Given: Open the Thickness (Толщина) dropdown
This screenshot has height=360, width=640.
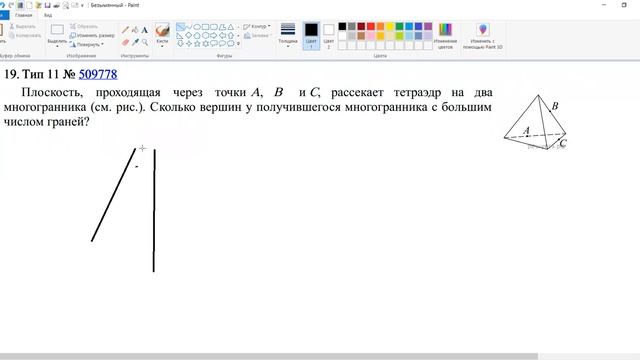Looking at the screenshot, I should click(x=288, y=36).
